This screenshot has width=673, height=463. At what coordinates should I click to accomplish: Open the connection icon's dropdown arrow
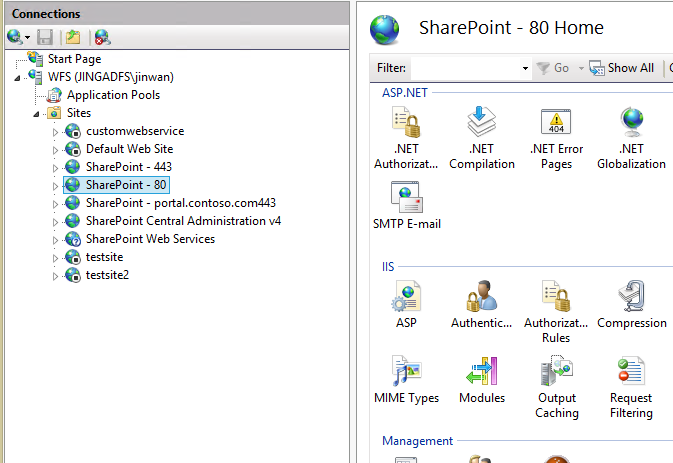click(x=27, y=38)
